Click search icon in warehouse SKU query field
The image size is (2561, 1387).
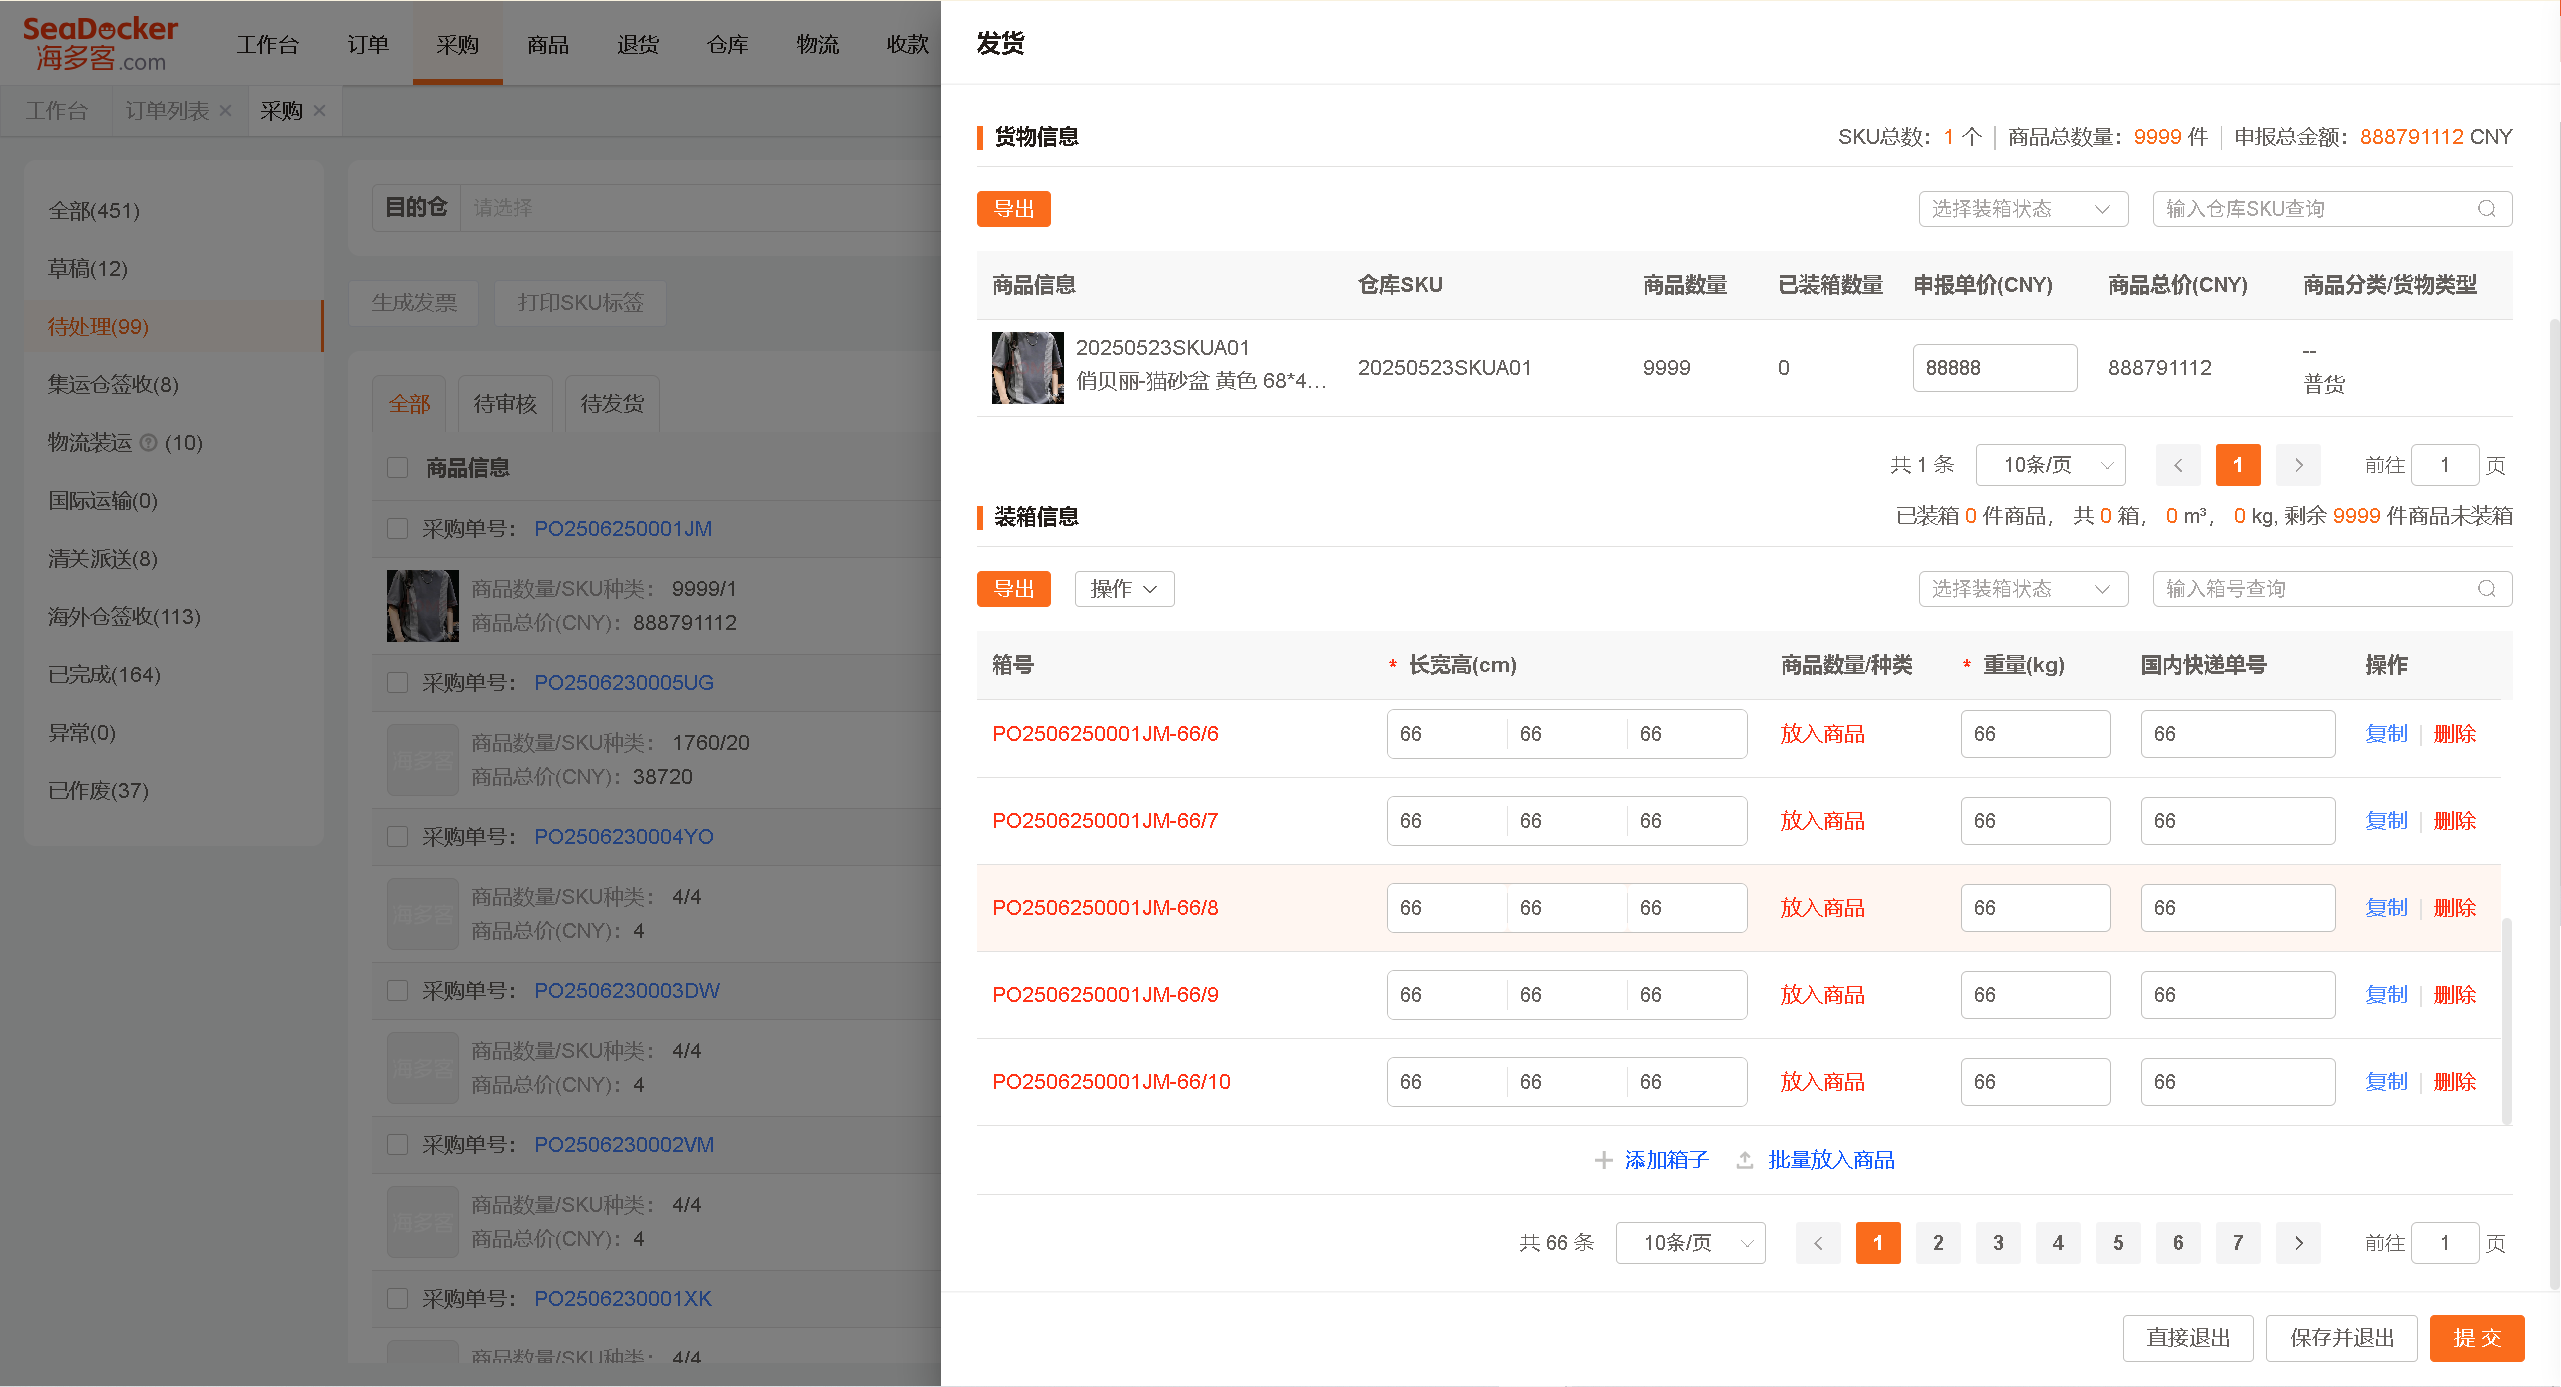pos(2487,209)
